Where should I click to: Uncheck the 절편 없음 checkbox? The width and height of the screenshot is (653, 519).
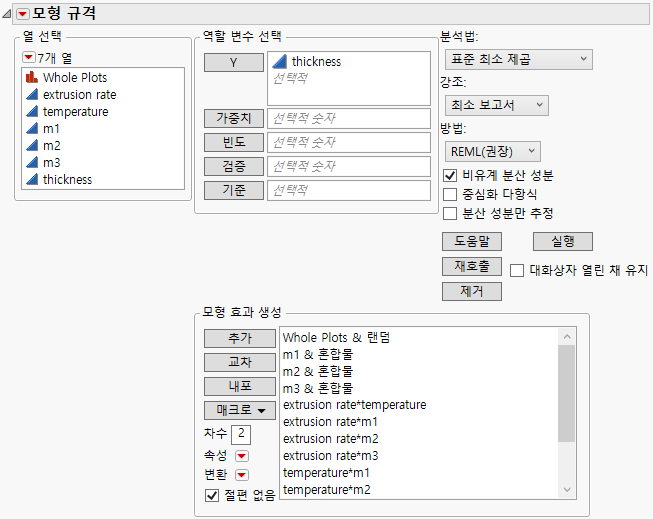212,495
